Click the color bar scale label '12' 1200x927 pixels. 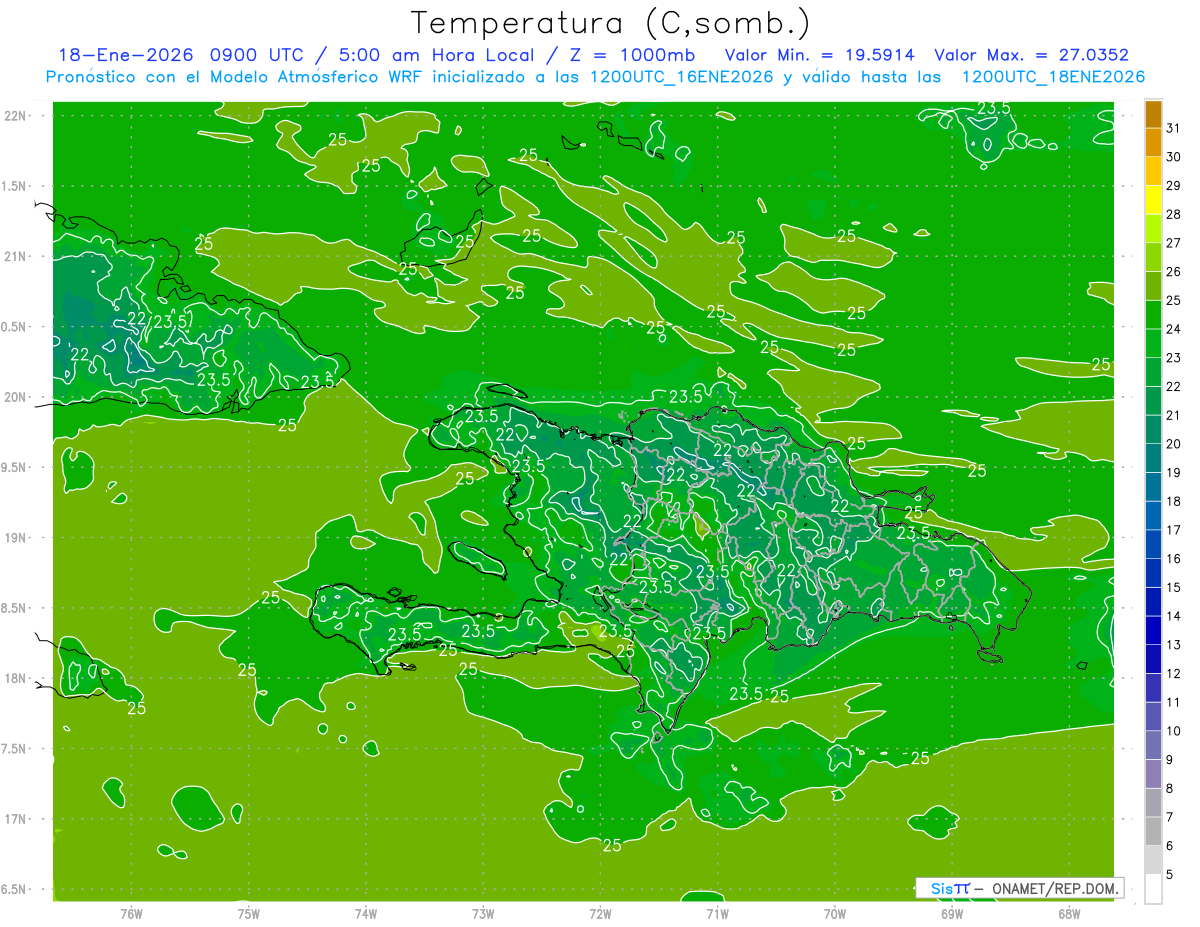click(1174, 673)
